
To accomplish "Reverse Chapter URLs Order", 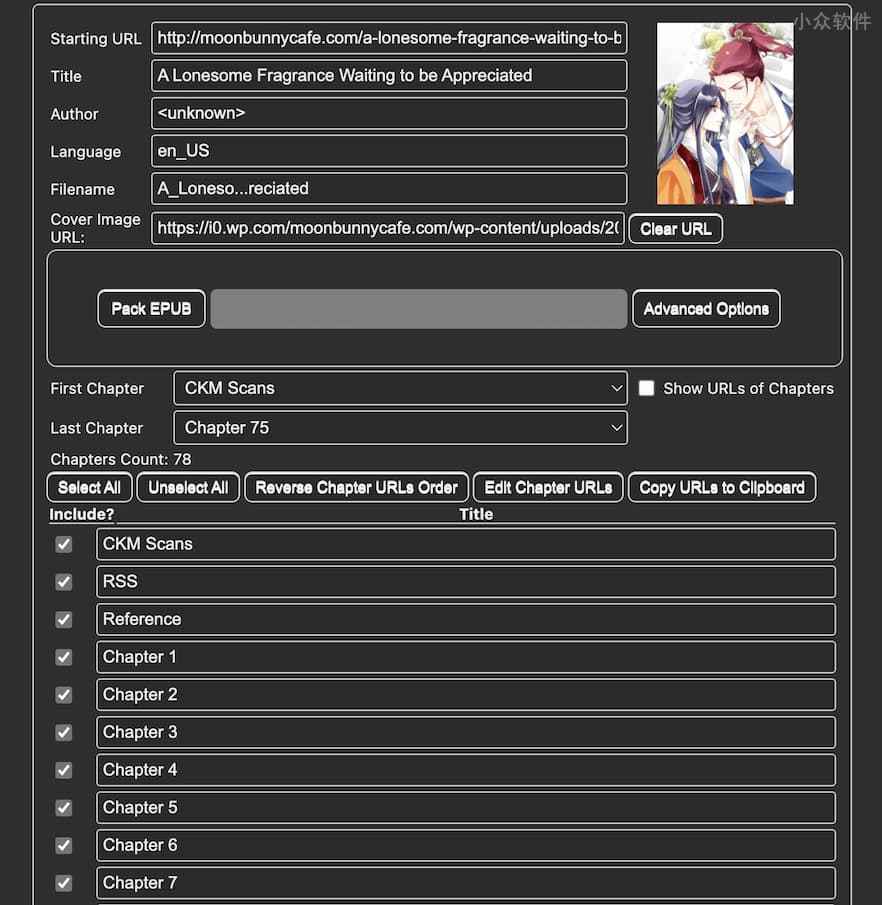I will tap(356, 488).
